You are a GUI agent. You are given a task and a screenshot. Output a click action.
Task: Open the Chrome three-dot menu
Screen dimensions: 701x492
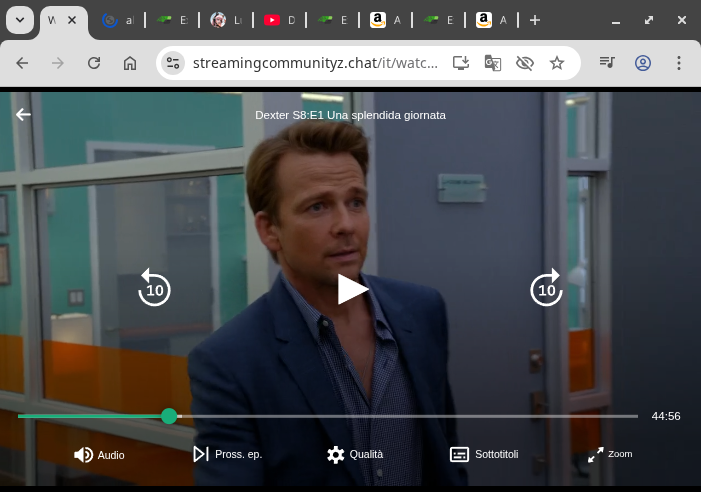679,63
